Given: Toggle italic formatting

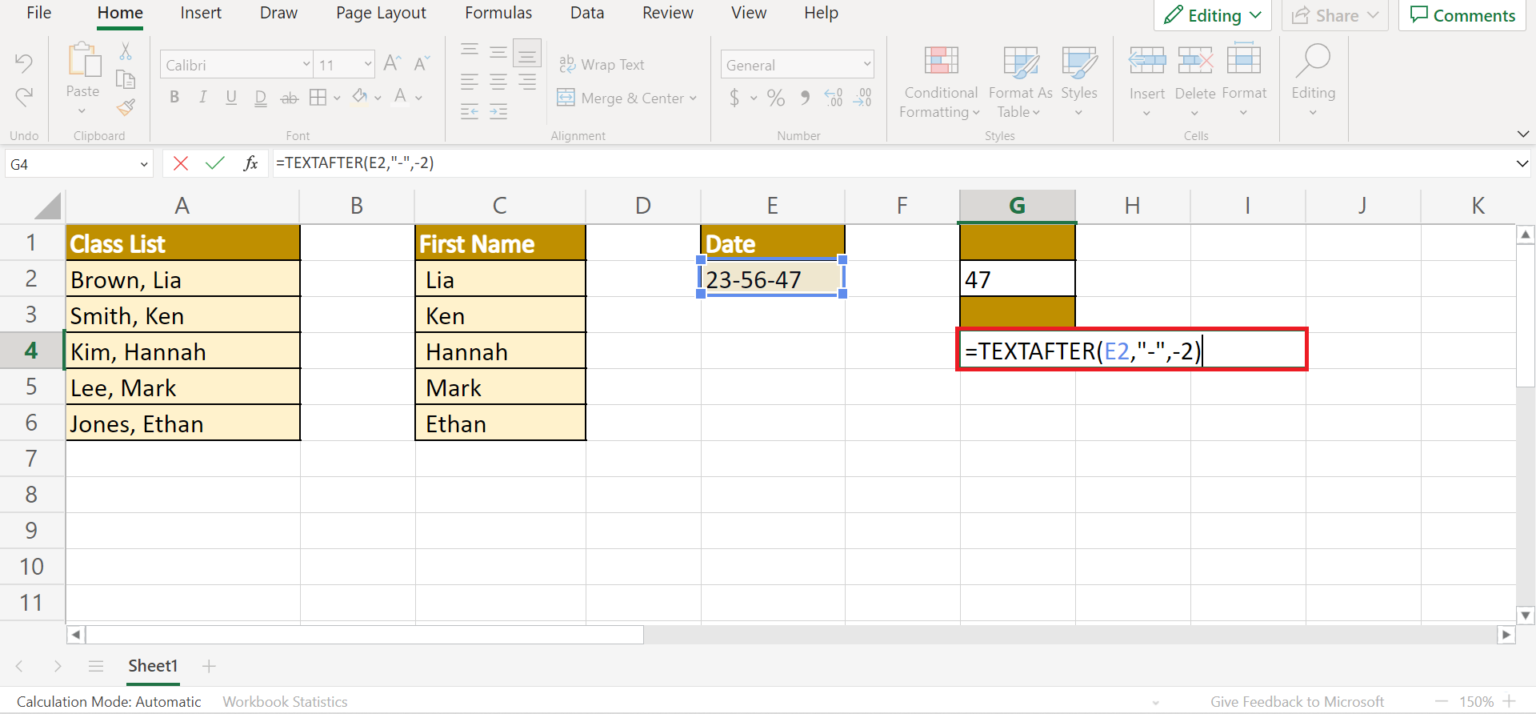Looking at the screenshot, I should 202,97.
